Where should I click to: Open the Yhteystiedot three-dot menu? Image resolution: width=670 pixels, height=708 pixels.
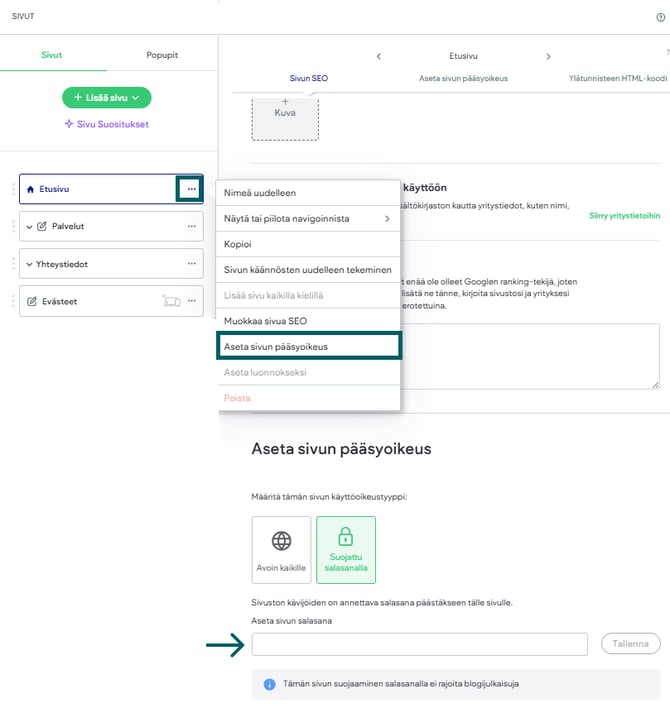191,264
